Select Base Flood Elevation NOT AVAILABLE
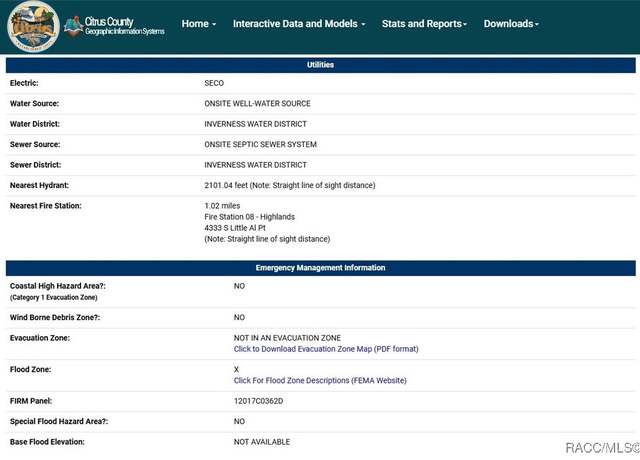This screenshot has width=640, height=460. (262, 442)
